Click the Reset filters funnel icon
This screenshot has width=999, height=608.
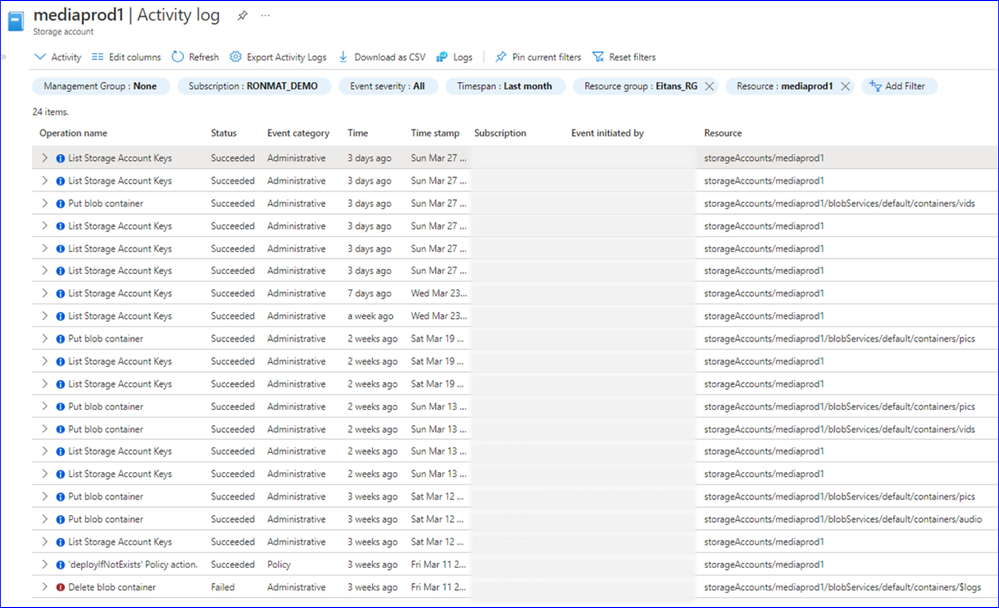598,57
